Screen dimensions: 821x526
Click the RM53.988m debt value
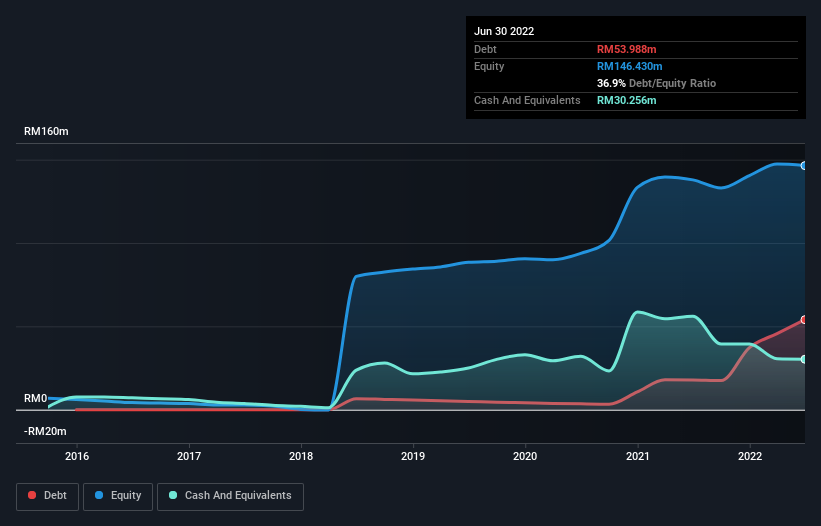coord(626,49)
